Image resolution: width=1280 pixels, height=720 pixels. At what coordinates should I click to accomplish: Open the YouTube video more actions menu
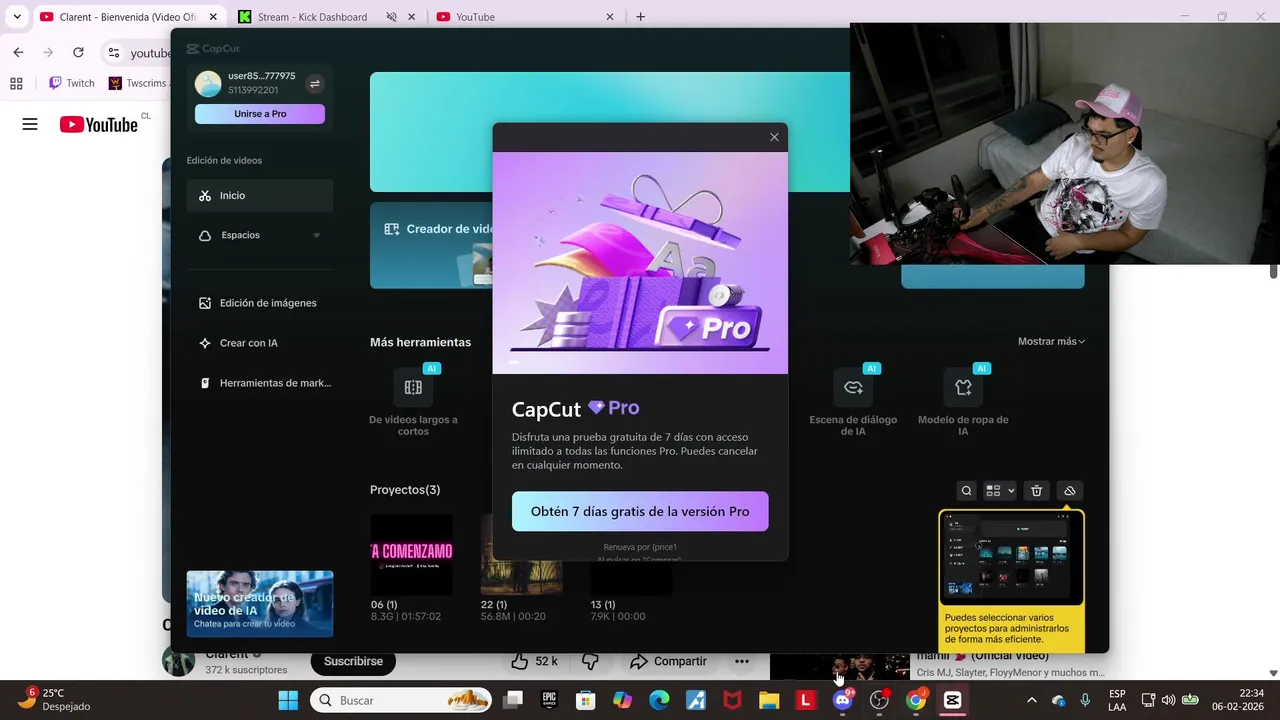[742, 662]
